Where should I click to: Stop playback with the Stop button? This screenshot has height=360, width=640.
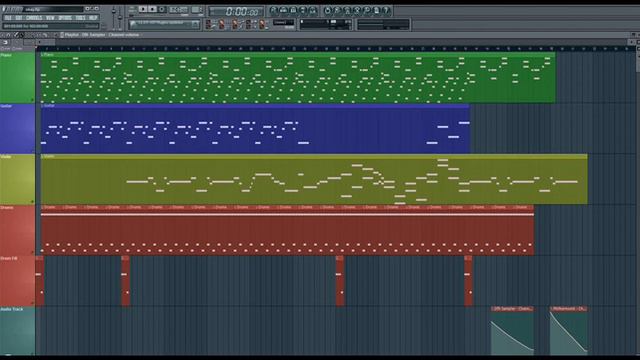click(x=152, y=9)
